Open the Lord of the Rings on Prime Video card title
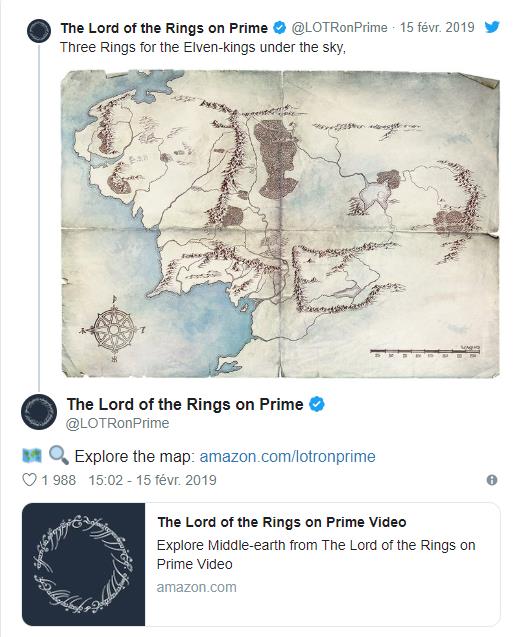520x637 pixels. pyautogui.click(x=282, y=522)
